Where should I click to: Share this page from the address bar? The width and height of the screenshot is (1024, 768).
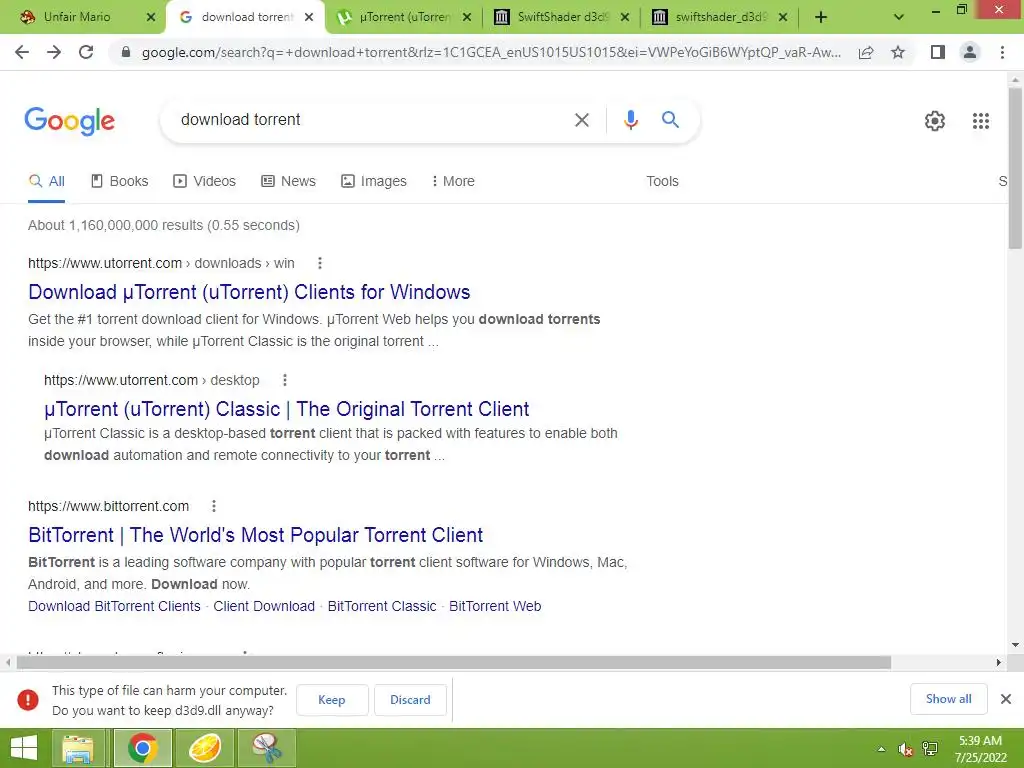point(866,52)
